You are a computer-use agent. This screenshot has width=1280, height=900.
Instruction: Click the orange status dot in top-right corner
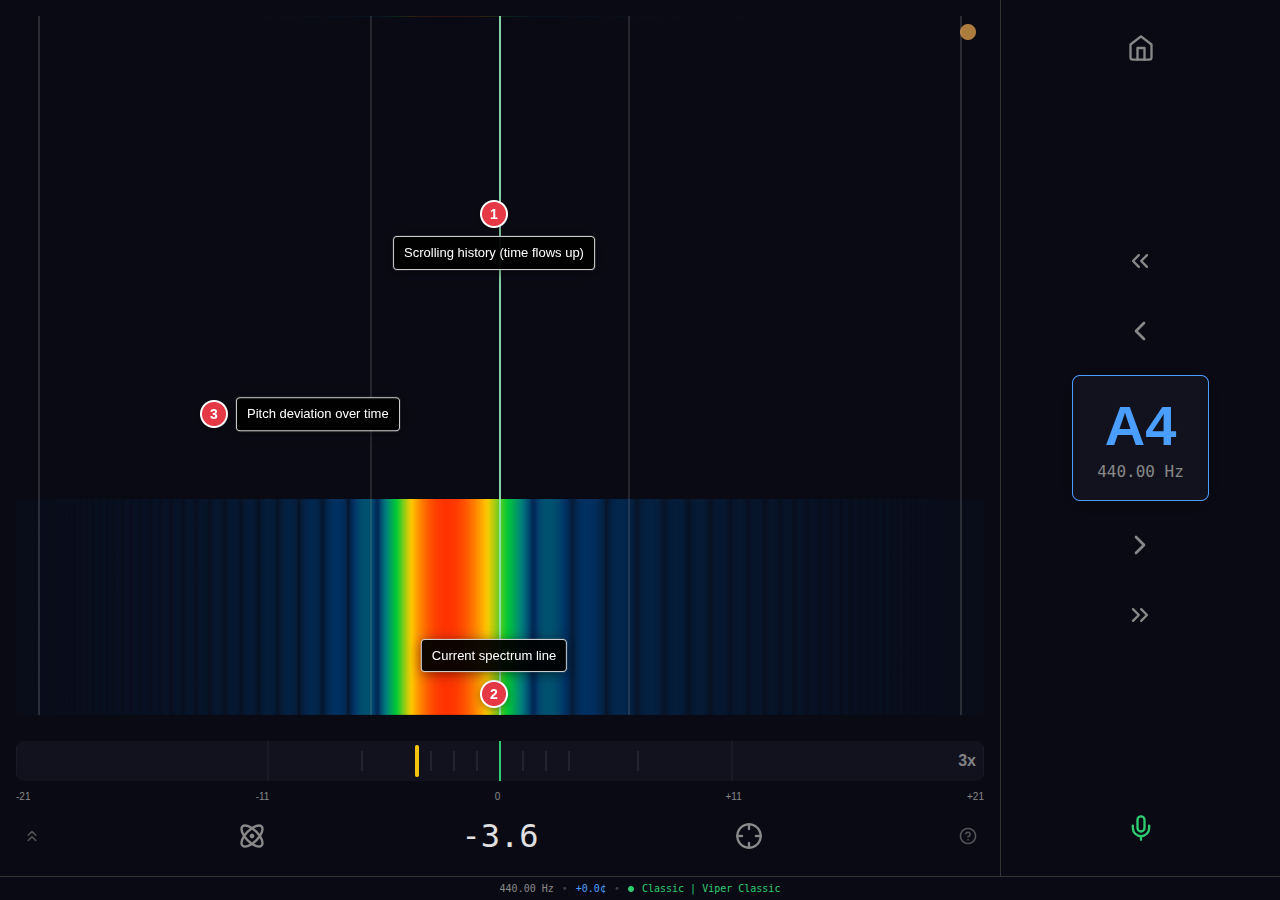point(967,31)
